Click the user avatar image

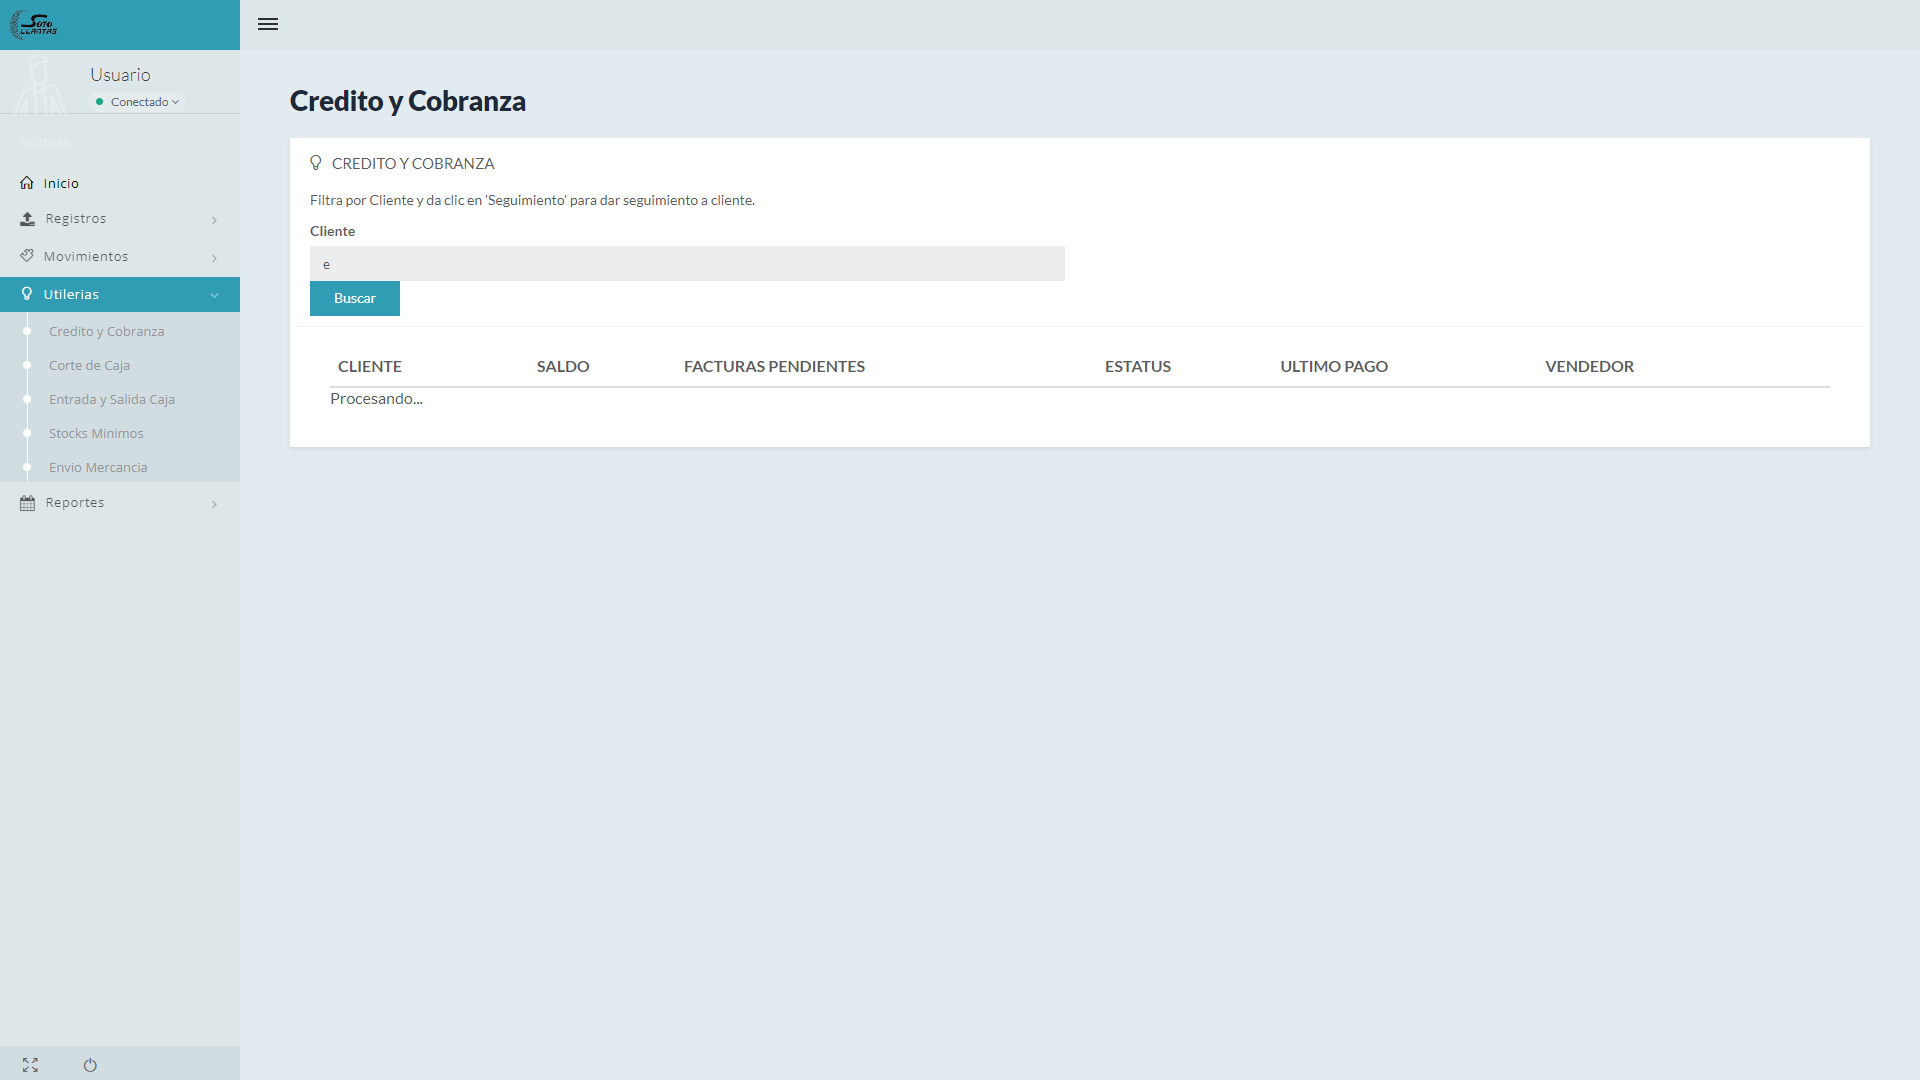[x=40, y=84]
